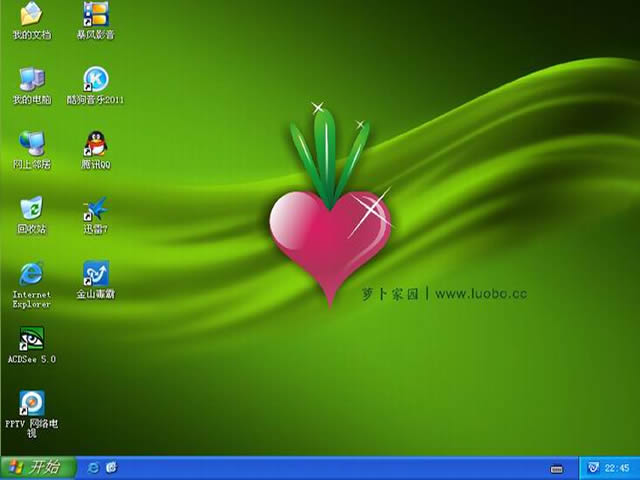
Task: Launch 腾讯QQ penguin shortcut
Action: 95,143
